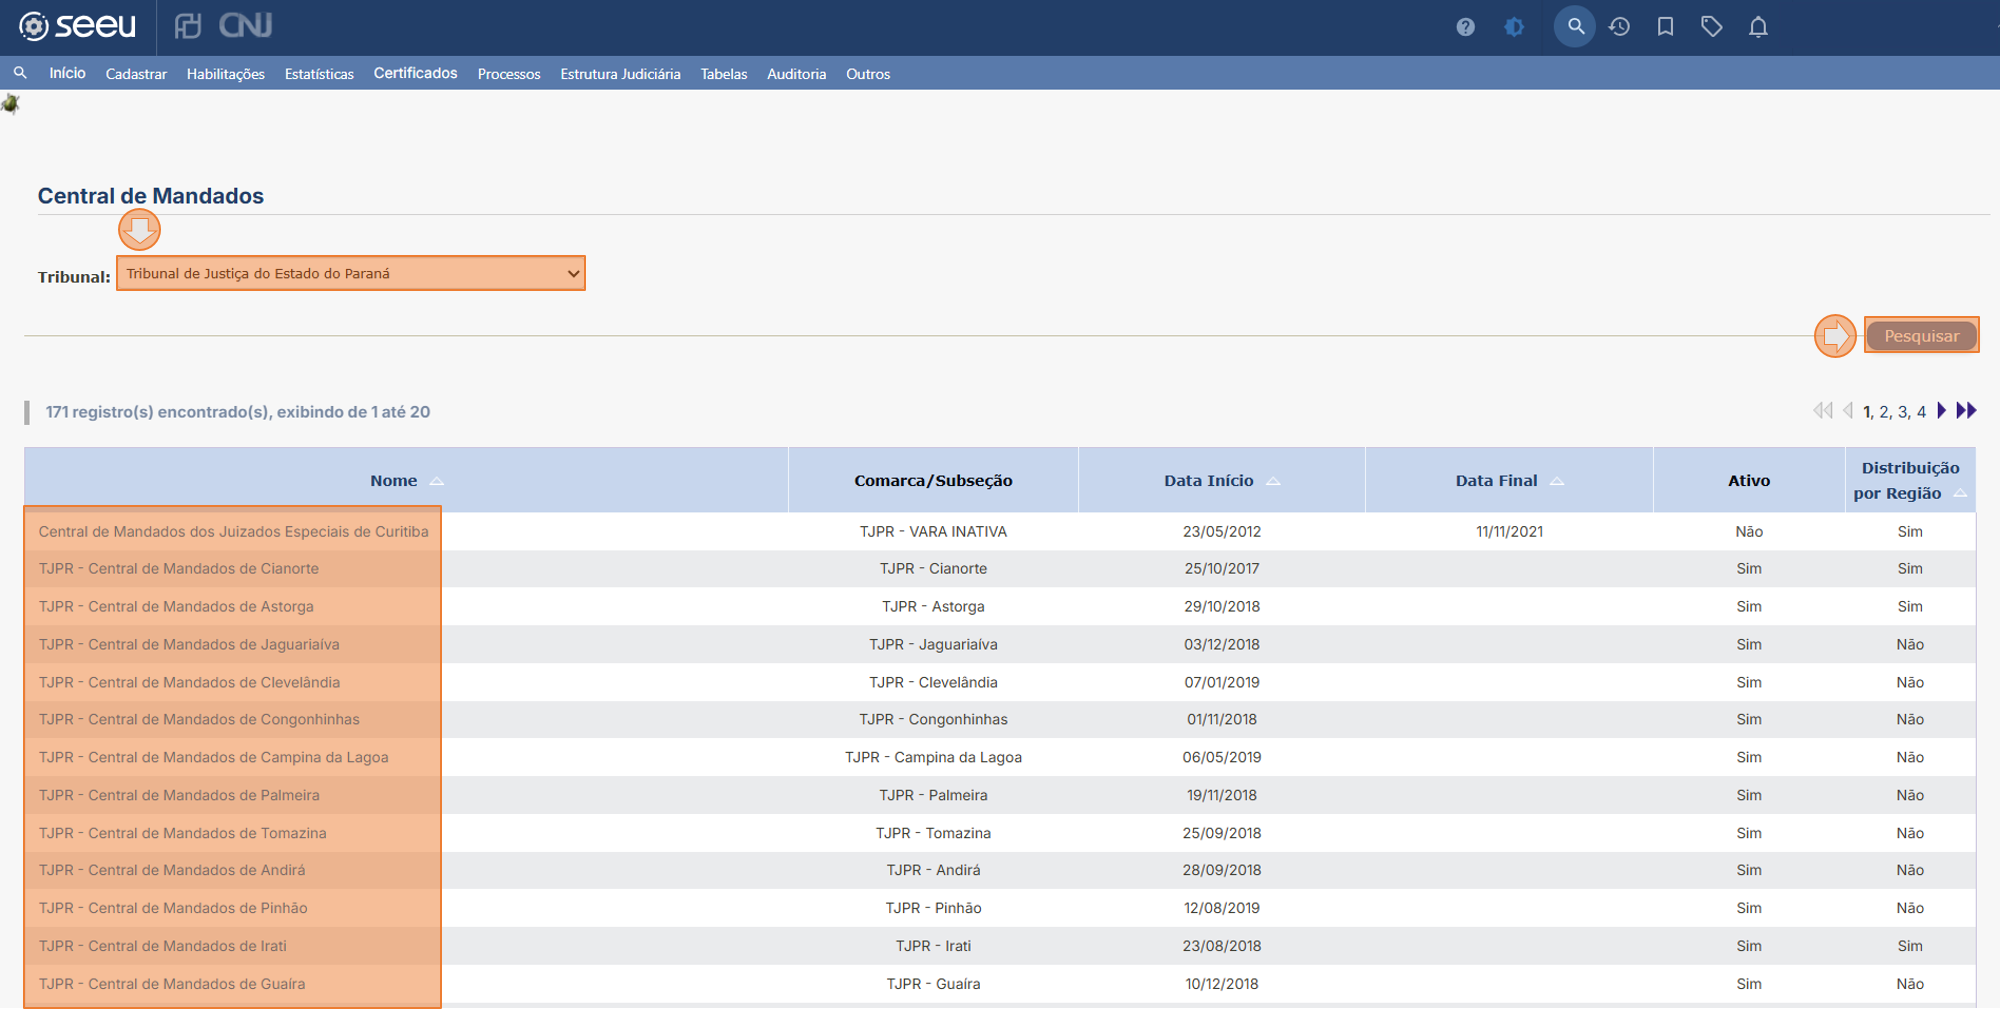The width and height of the screenshot is (2000, 1009).
Task: Go to the next results page arrow
Action: click(x=1941, y=410)
